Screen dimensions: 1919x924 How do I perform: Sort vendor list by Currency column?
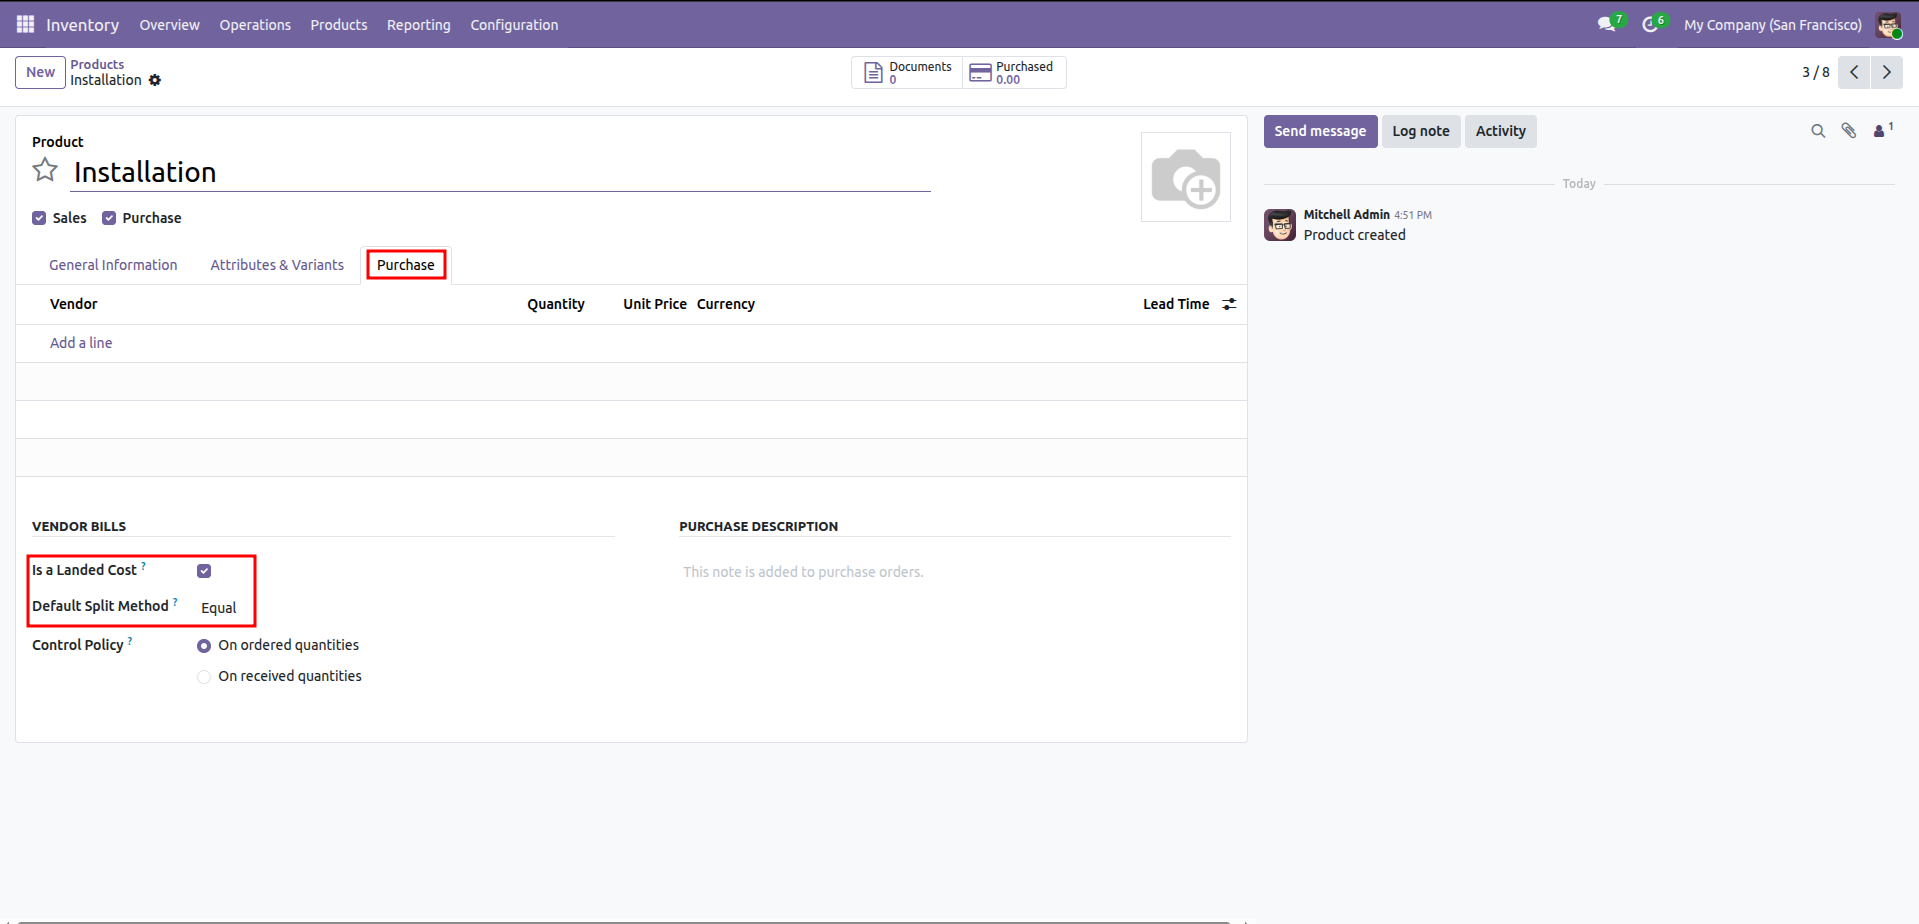click(726, 304)
